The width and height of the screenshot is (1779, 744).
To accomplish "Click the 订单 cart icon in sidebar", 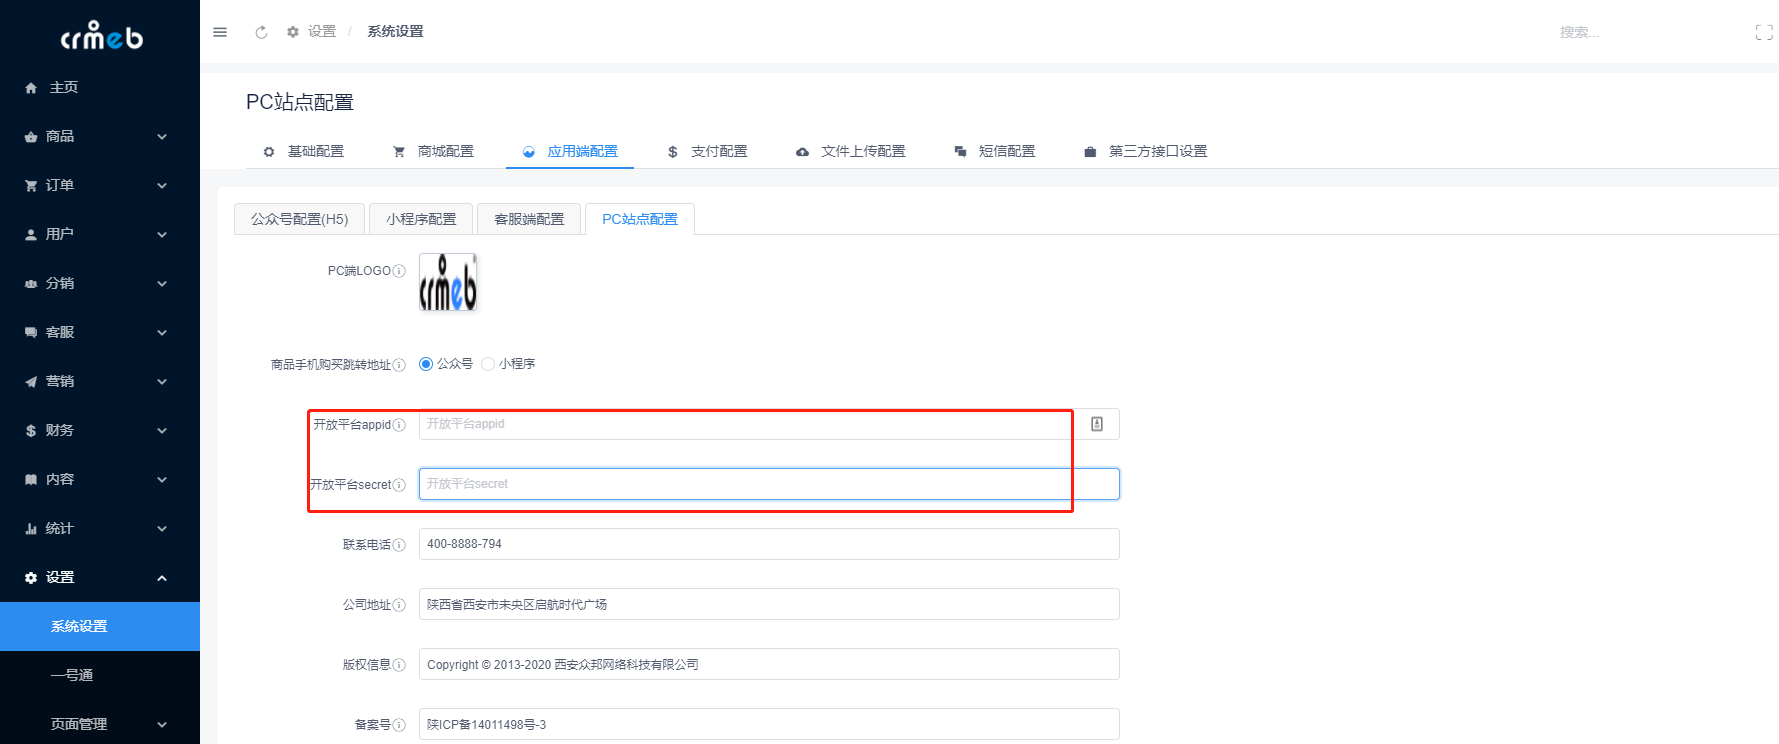I will pos(31,186).
